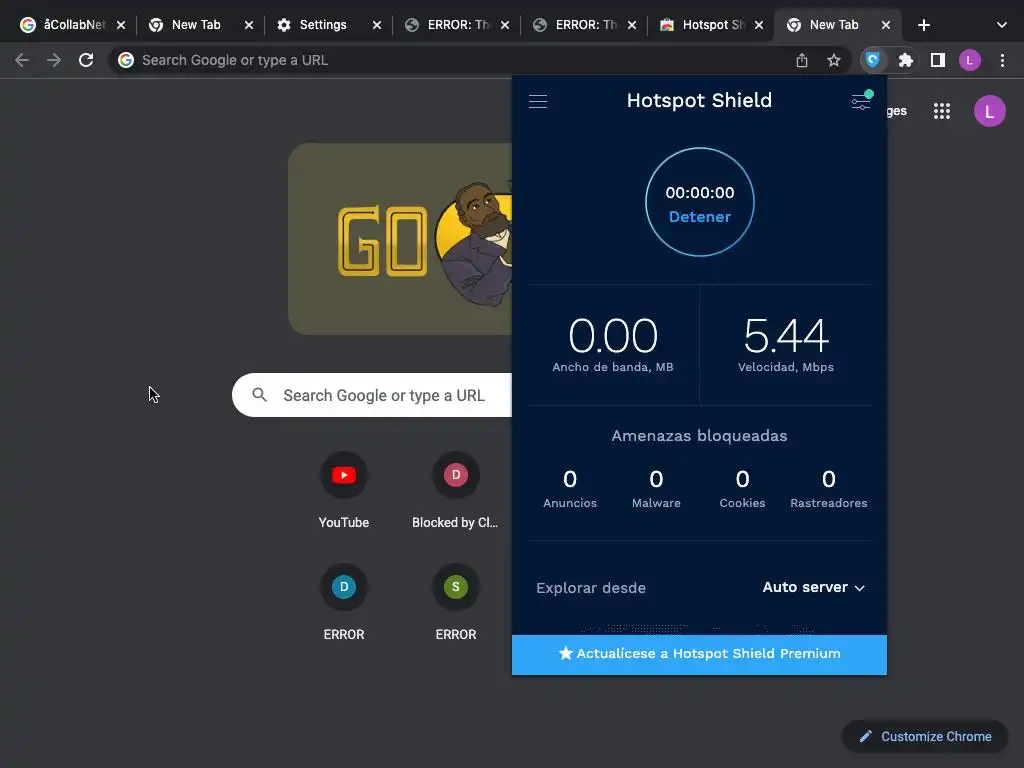Open the Chrome extensions puzzle icon

(905, 60)
